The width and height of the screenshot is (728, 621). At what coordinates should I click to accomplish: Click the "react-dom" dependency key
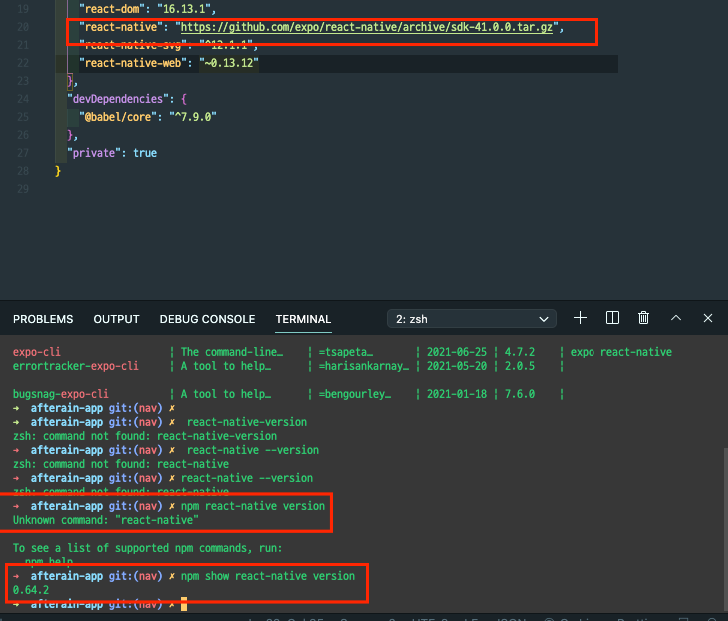[111, 9]
